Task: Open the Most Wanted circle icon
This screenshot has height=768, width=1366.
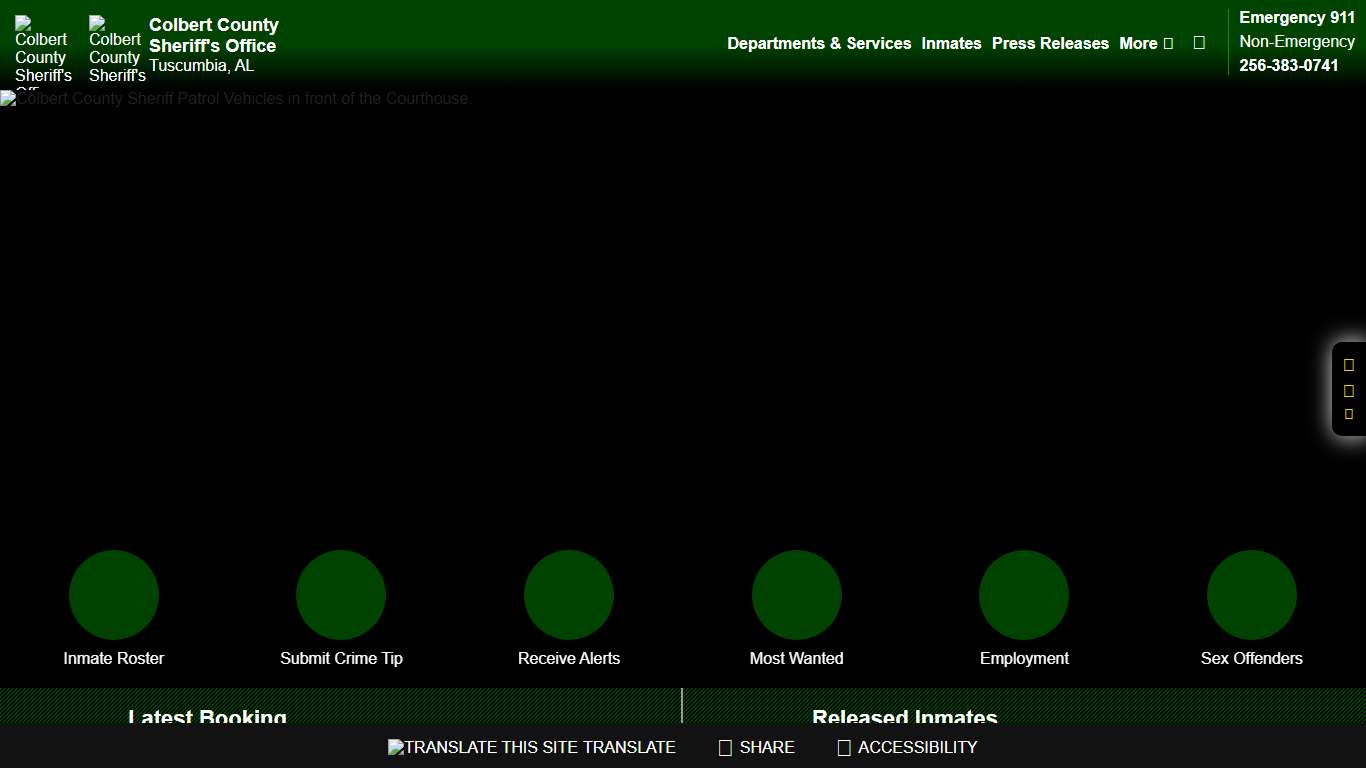Action: pyautogui.click(x=797, y=595)
